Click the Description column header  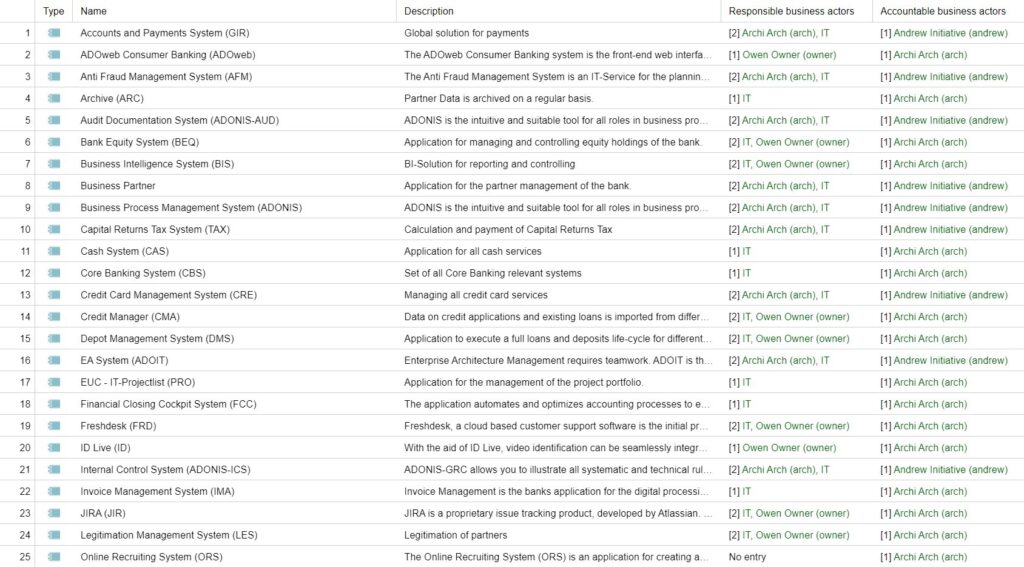tap(428, 11)
